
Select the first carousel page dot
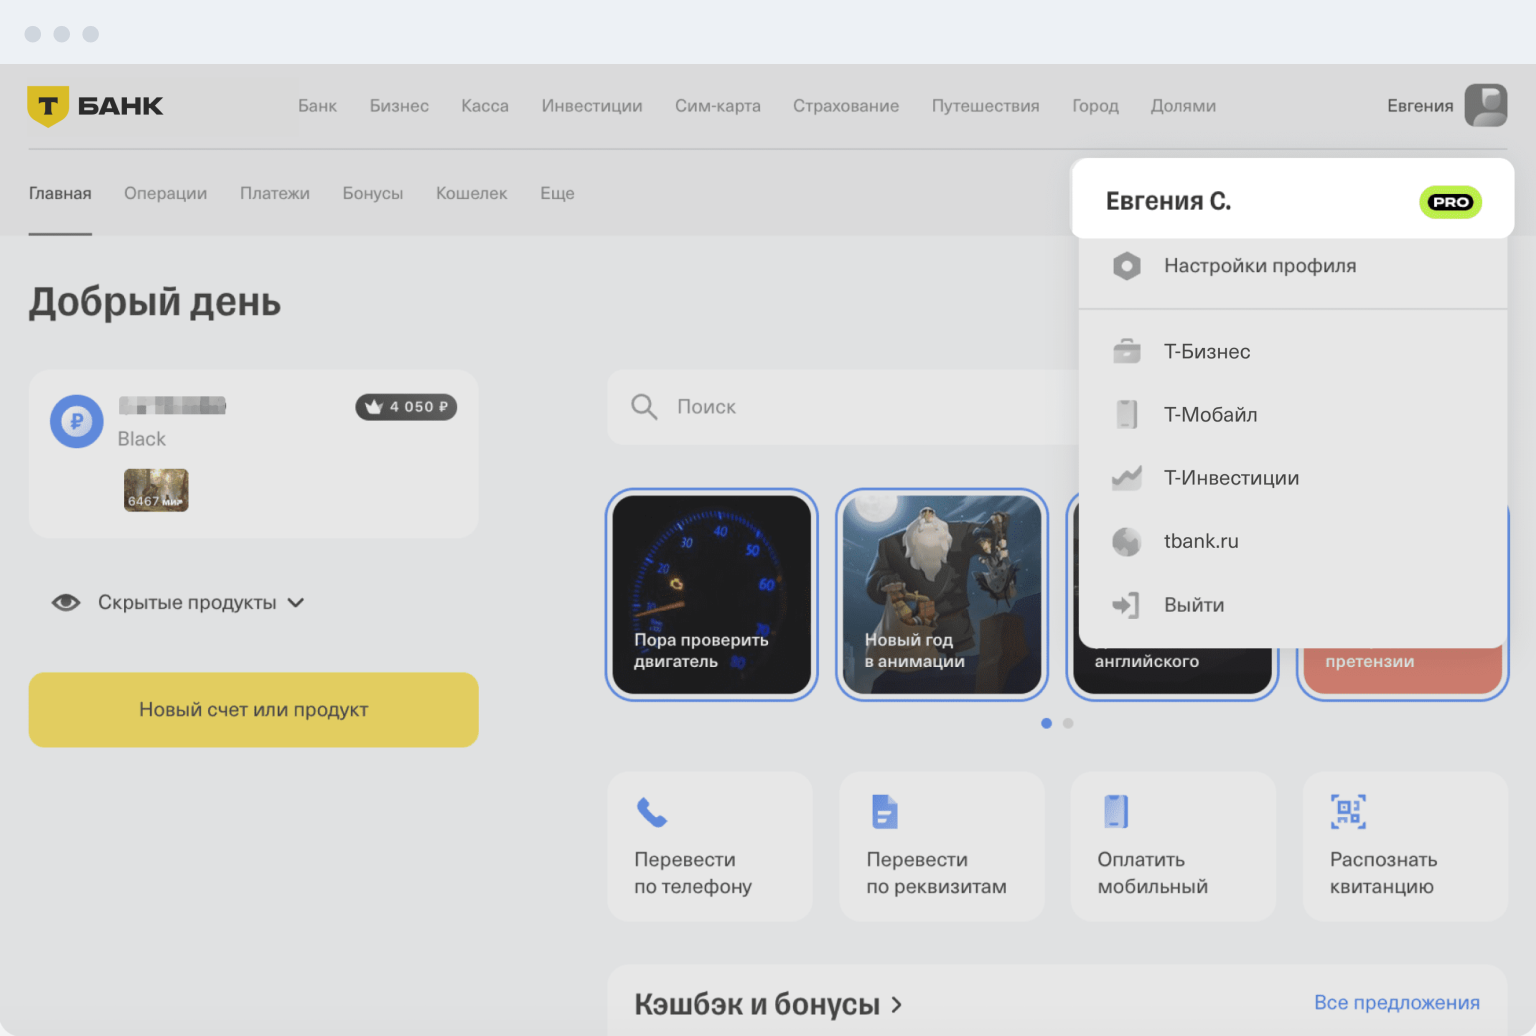(1046, 723)
